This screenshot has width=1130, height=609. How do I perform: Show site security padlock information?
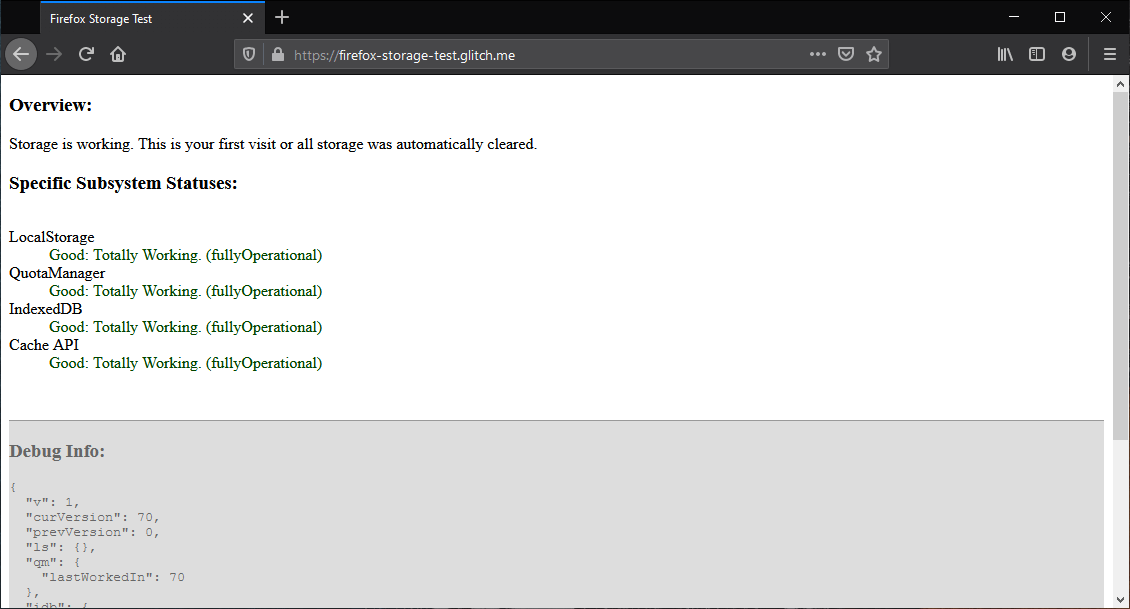(x=277, y=55)
